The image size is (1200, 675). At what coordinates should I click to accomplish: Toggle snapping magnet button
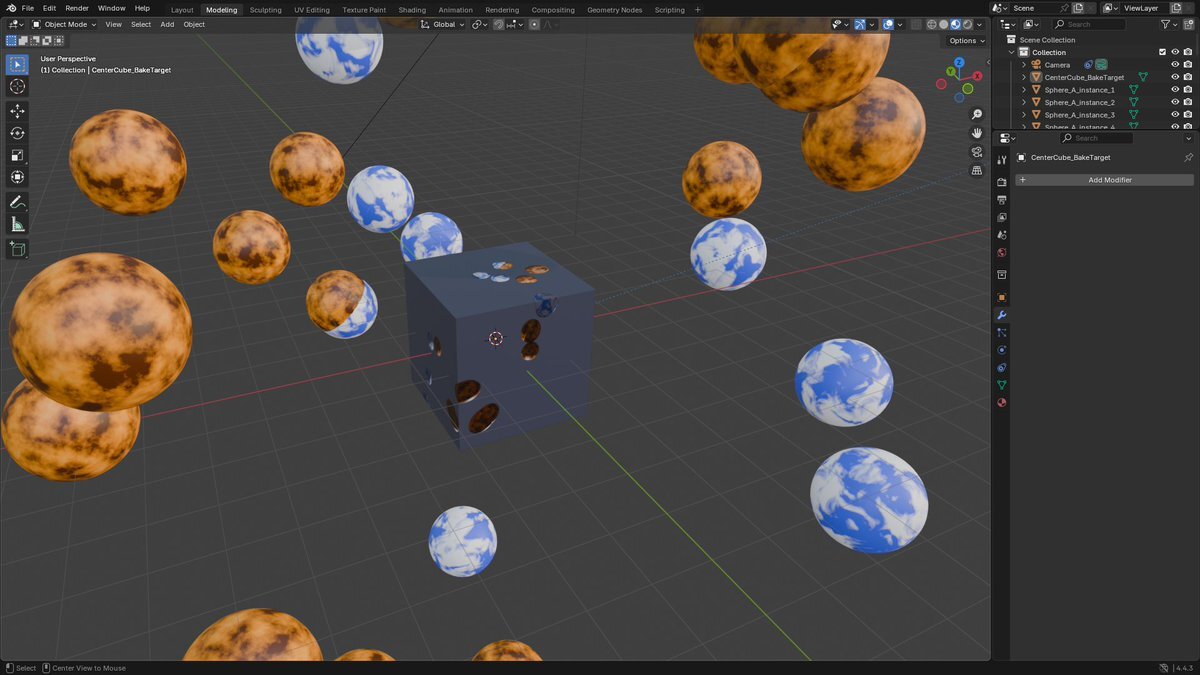click(x=498, y=24)
